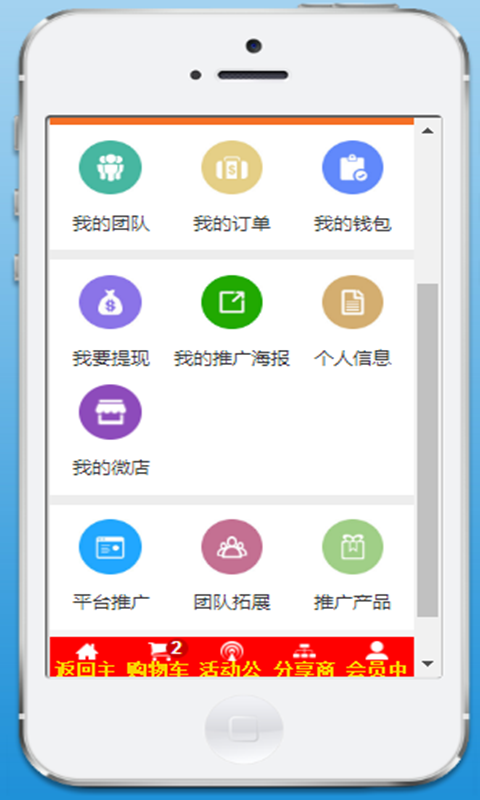Select the 平台推广 label
This screenshot has height=800, width=480.
111,603
